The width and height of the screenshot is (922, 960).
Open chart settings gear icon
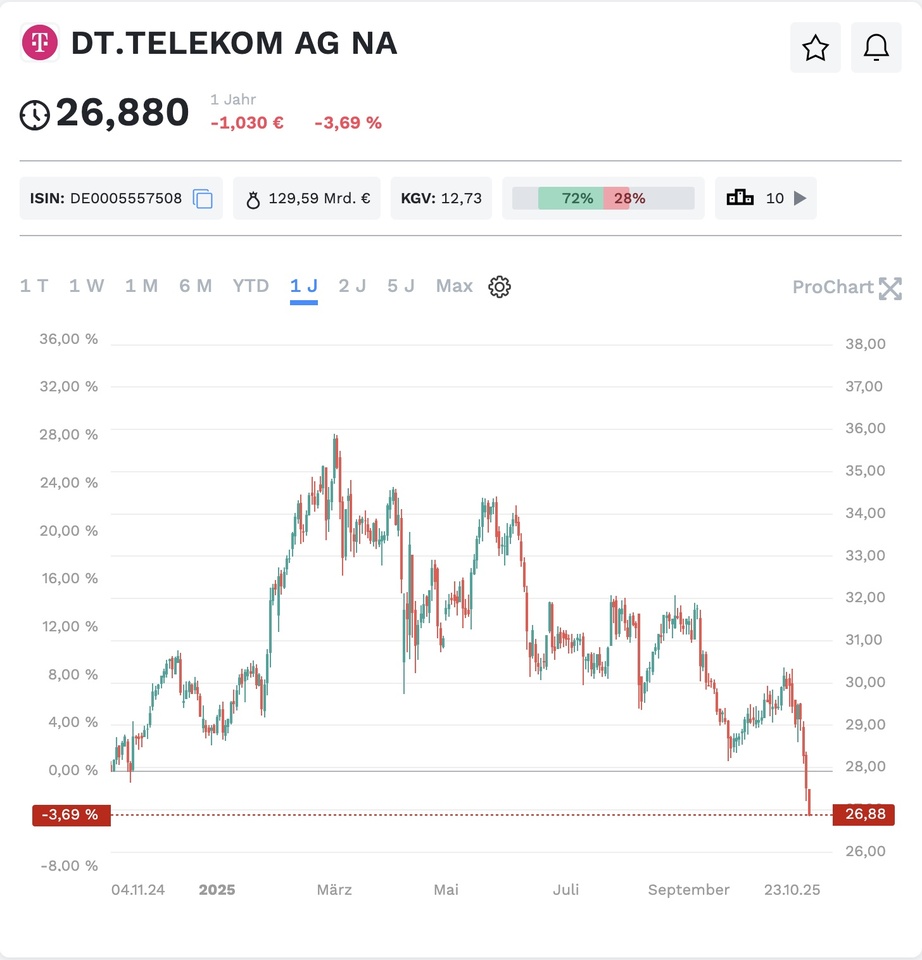coord(499,287)
